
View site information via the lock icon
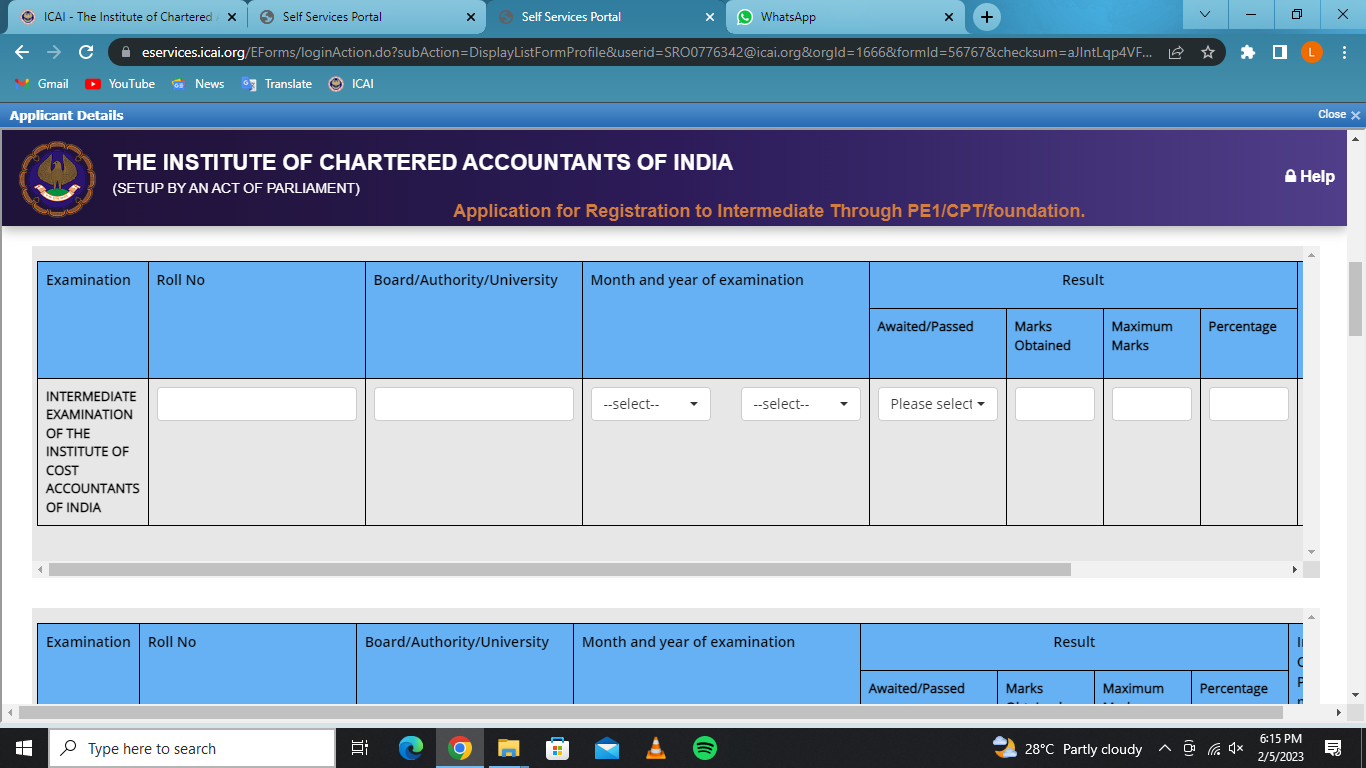click(126, 52)
